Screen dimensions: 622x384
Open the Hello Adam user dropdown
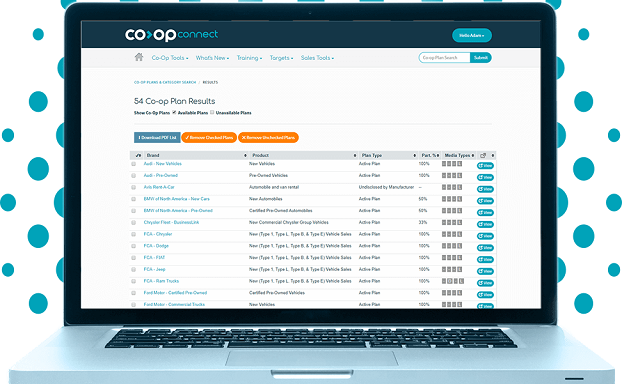coord(472,35)
